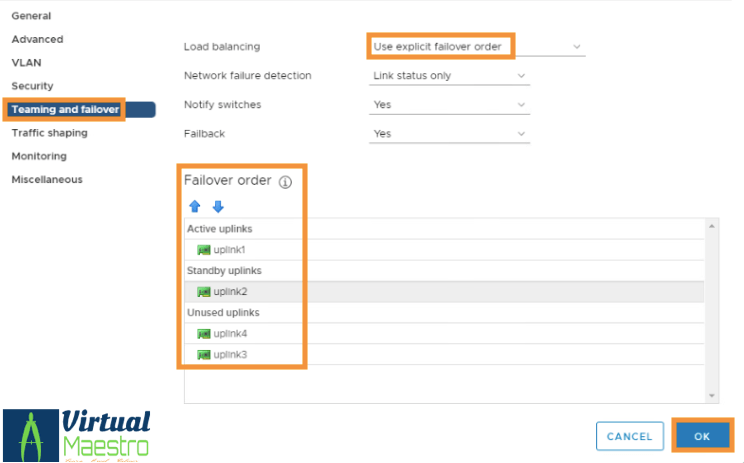Viewport: 744px width, 463px height.
Task: Select the uplink3 unused adapter icon
Action: click(204, 354)
